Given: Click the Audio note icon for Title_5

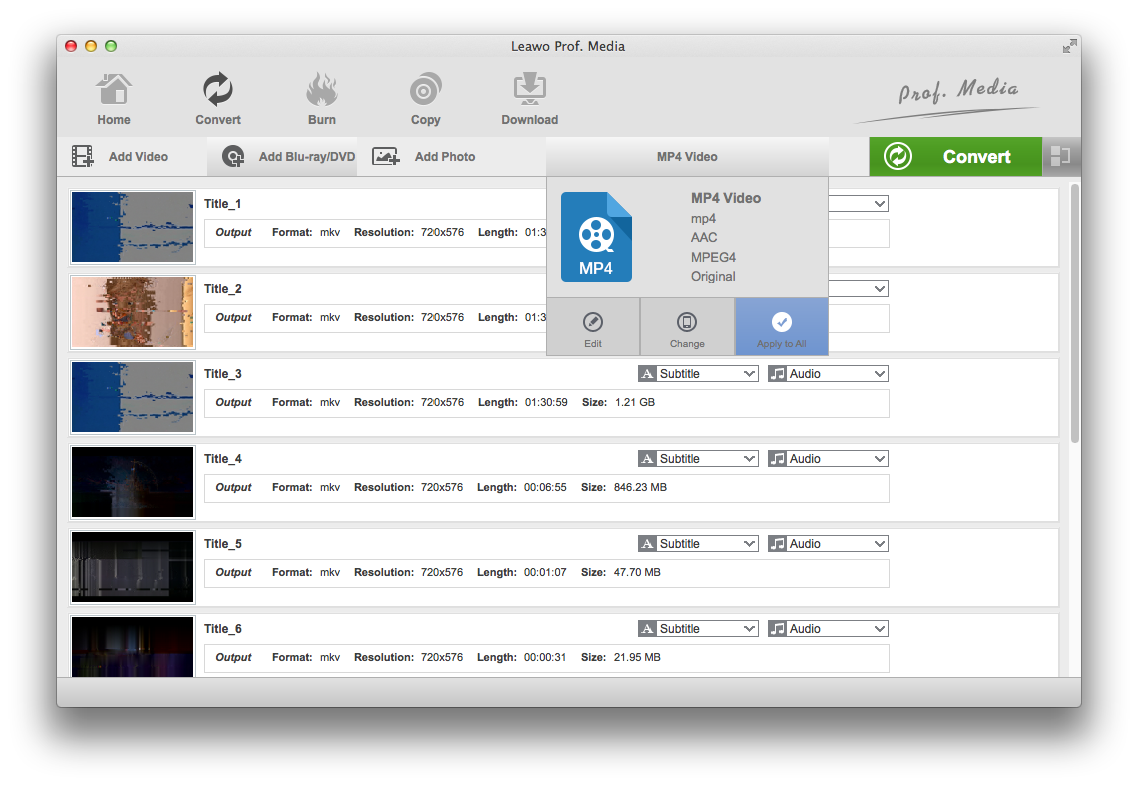Looking at the screenshot, I should pos(777,544).
